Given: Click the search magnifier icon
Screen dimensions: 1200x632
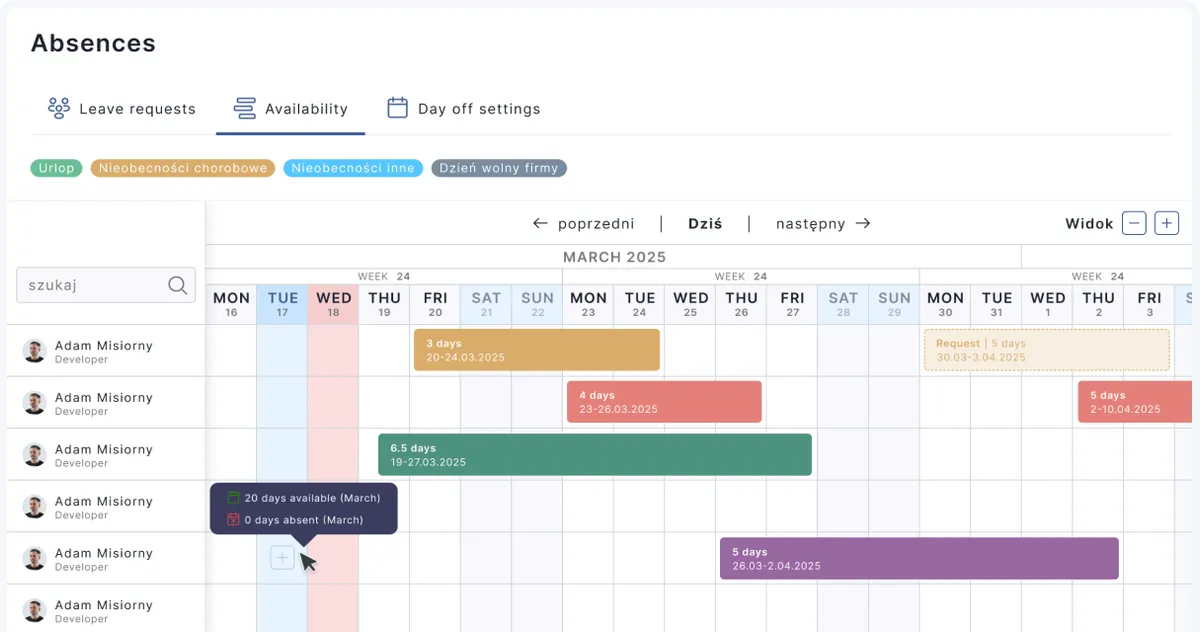Looking at the screenshot, I should coord(177,285).
